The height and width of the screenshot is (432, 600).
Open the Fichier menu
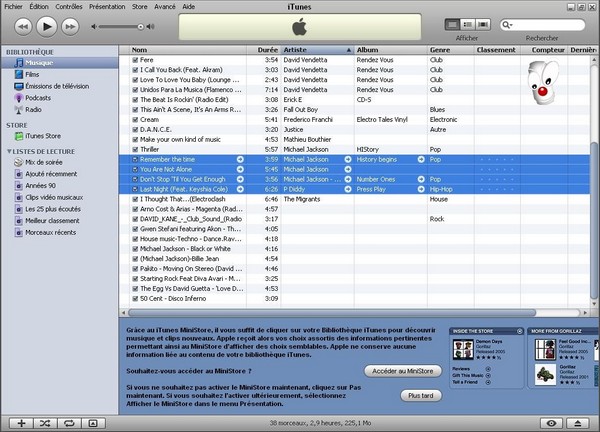pos(13,7)
